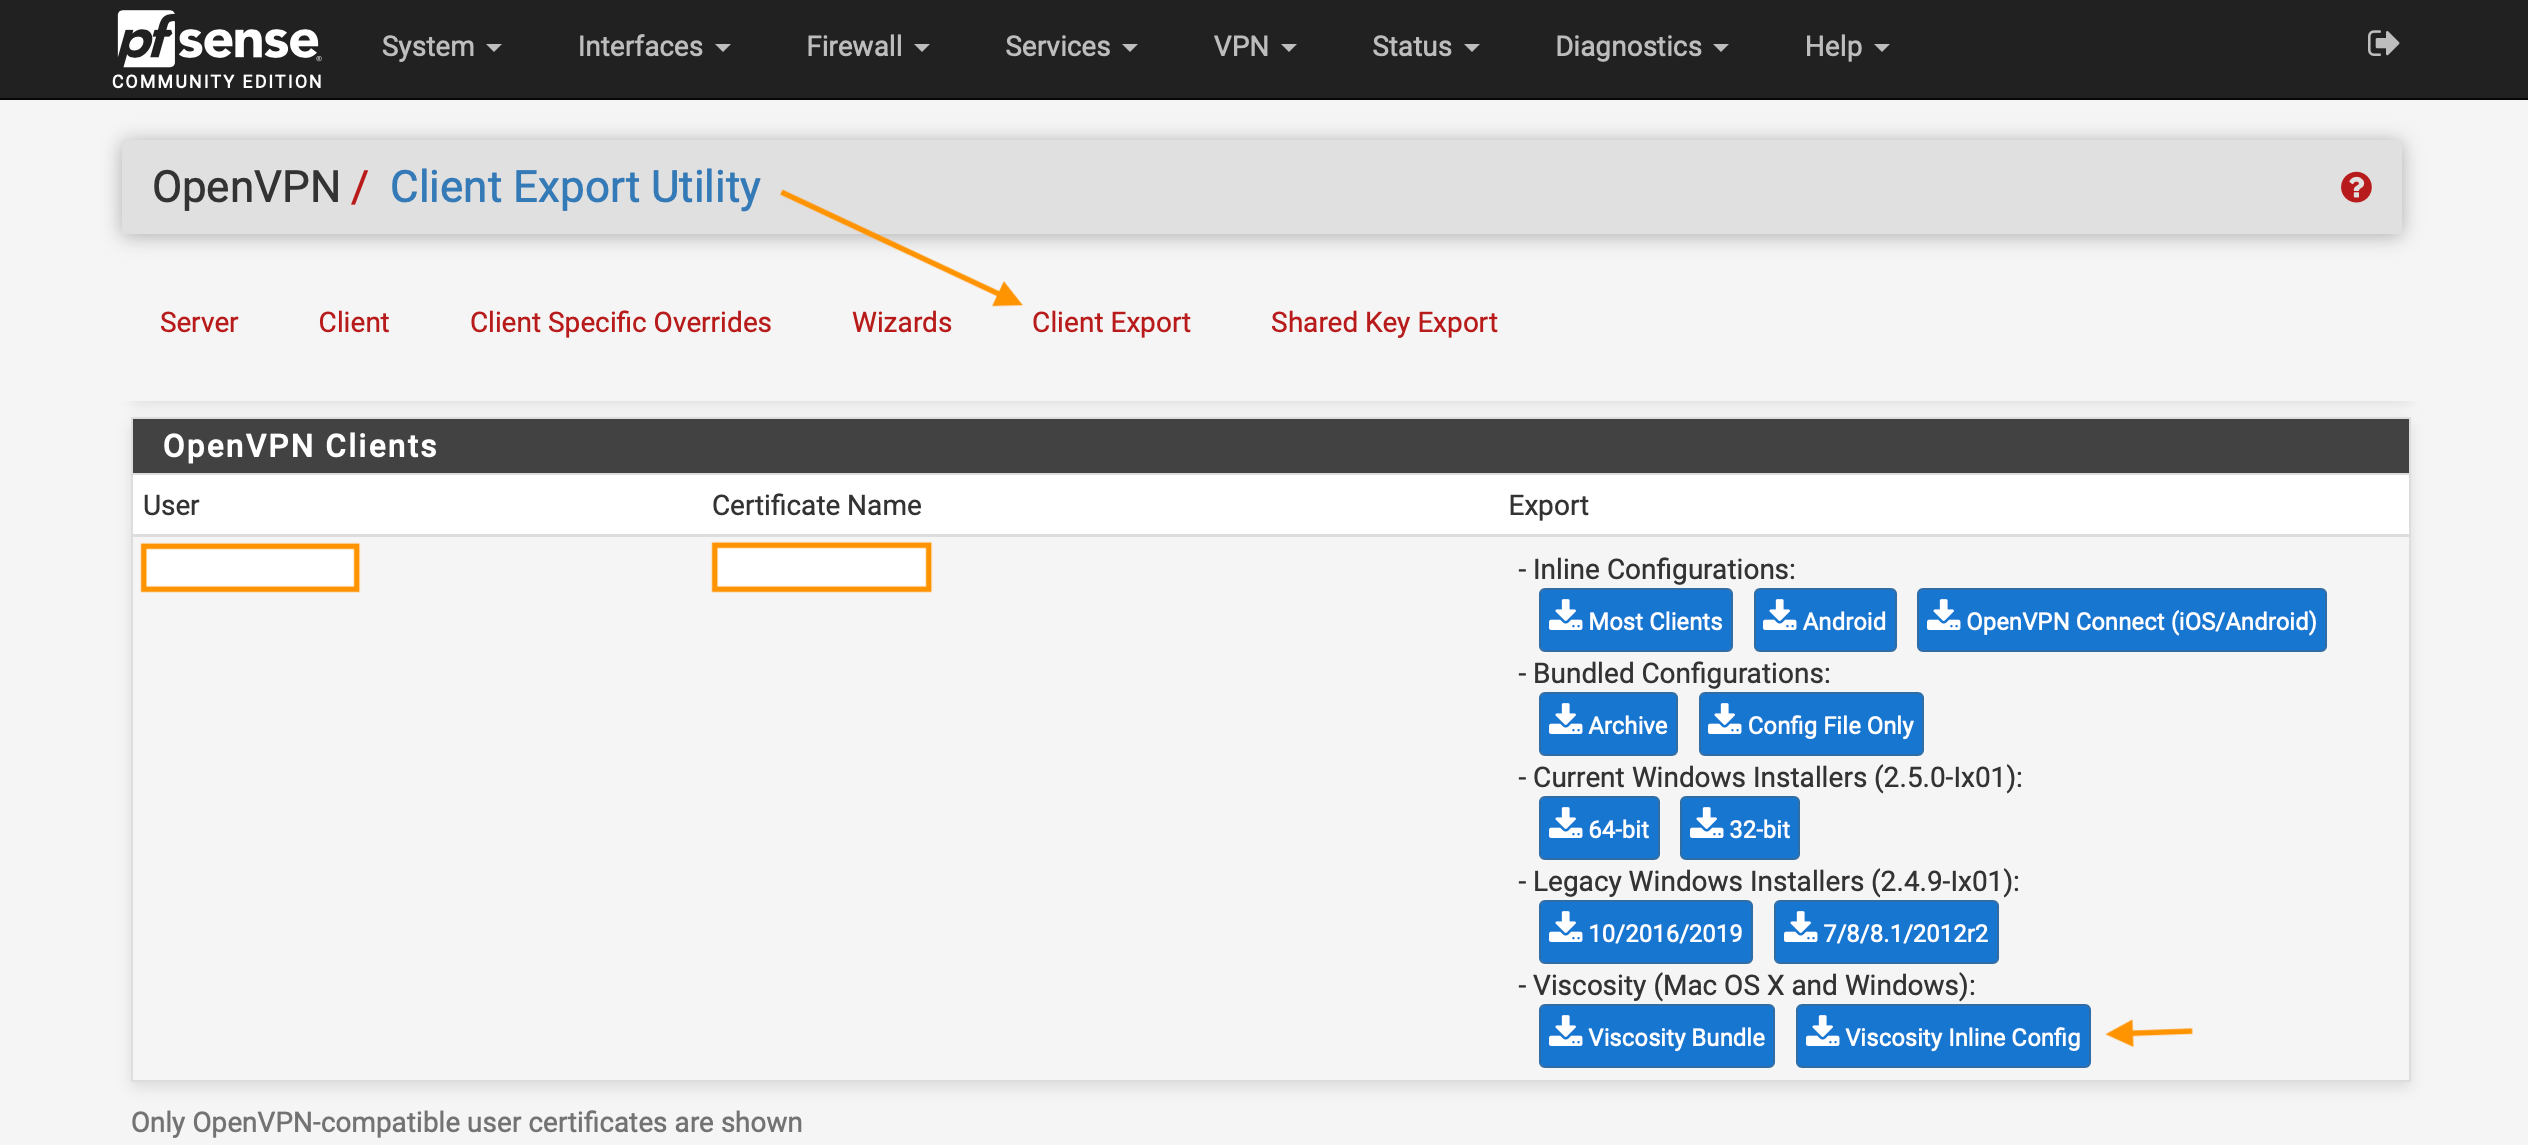Open the Diagnostics dropdown
The width and height of the screenshot is (2528, 1145).
(1641, 47)
